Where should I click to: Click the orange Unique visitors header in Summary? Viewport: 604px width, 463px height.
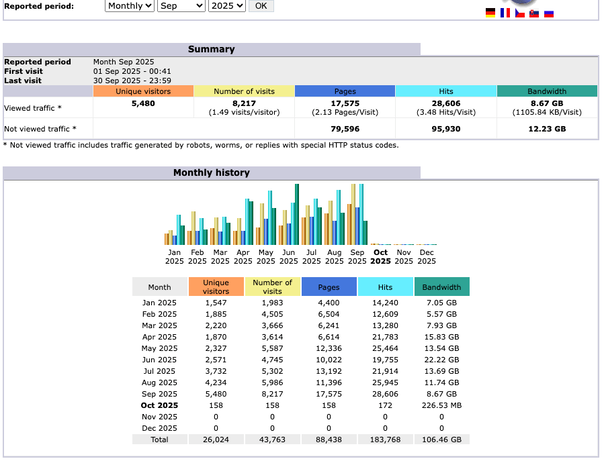coord(143,91)
